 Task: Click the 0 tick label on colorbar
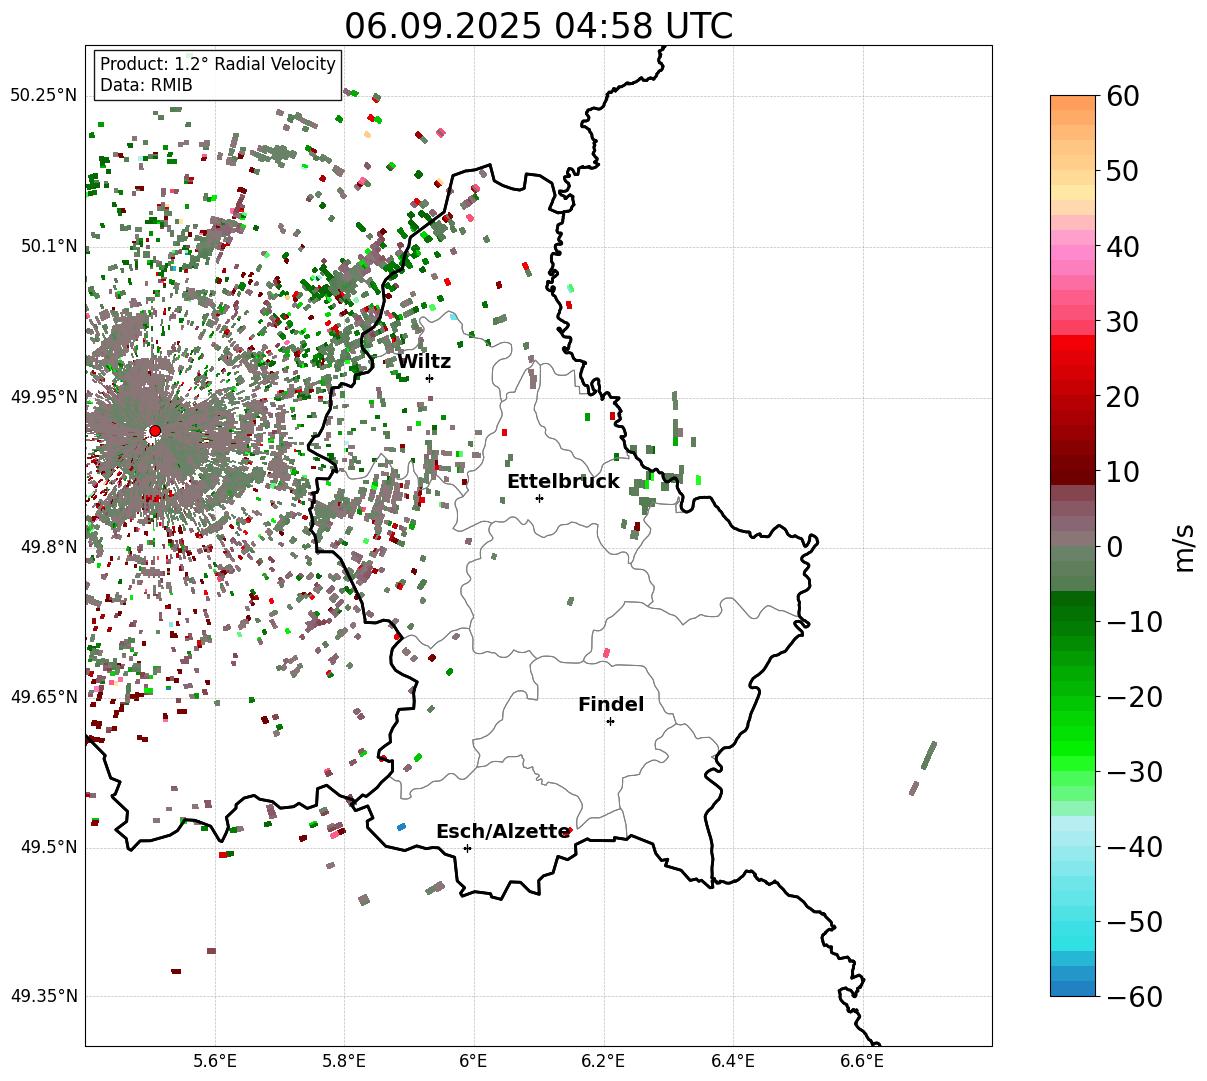[x=1116, y=547]
